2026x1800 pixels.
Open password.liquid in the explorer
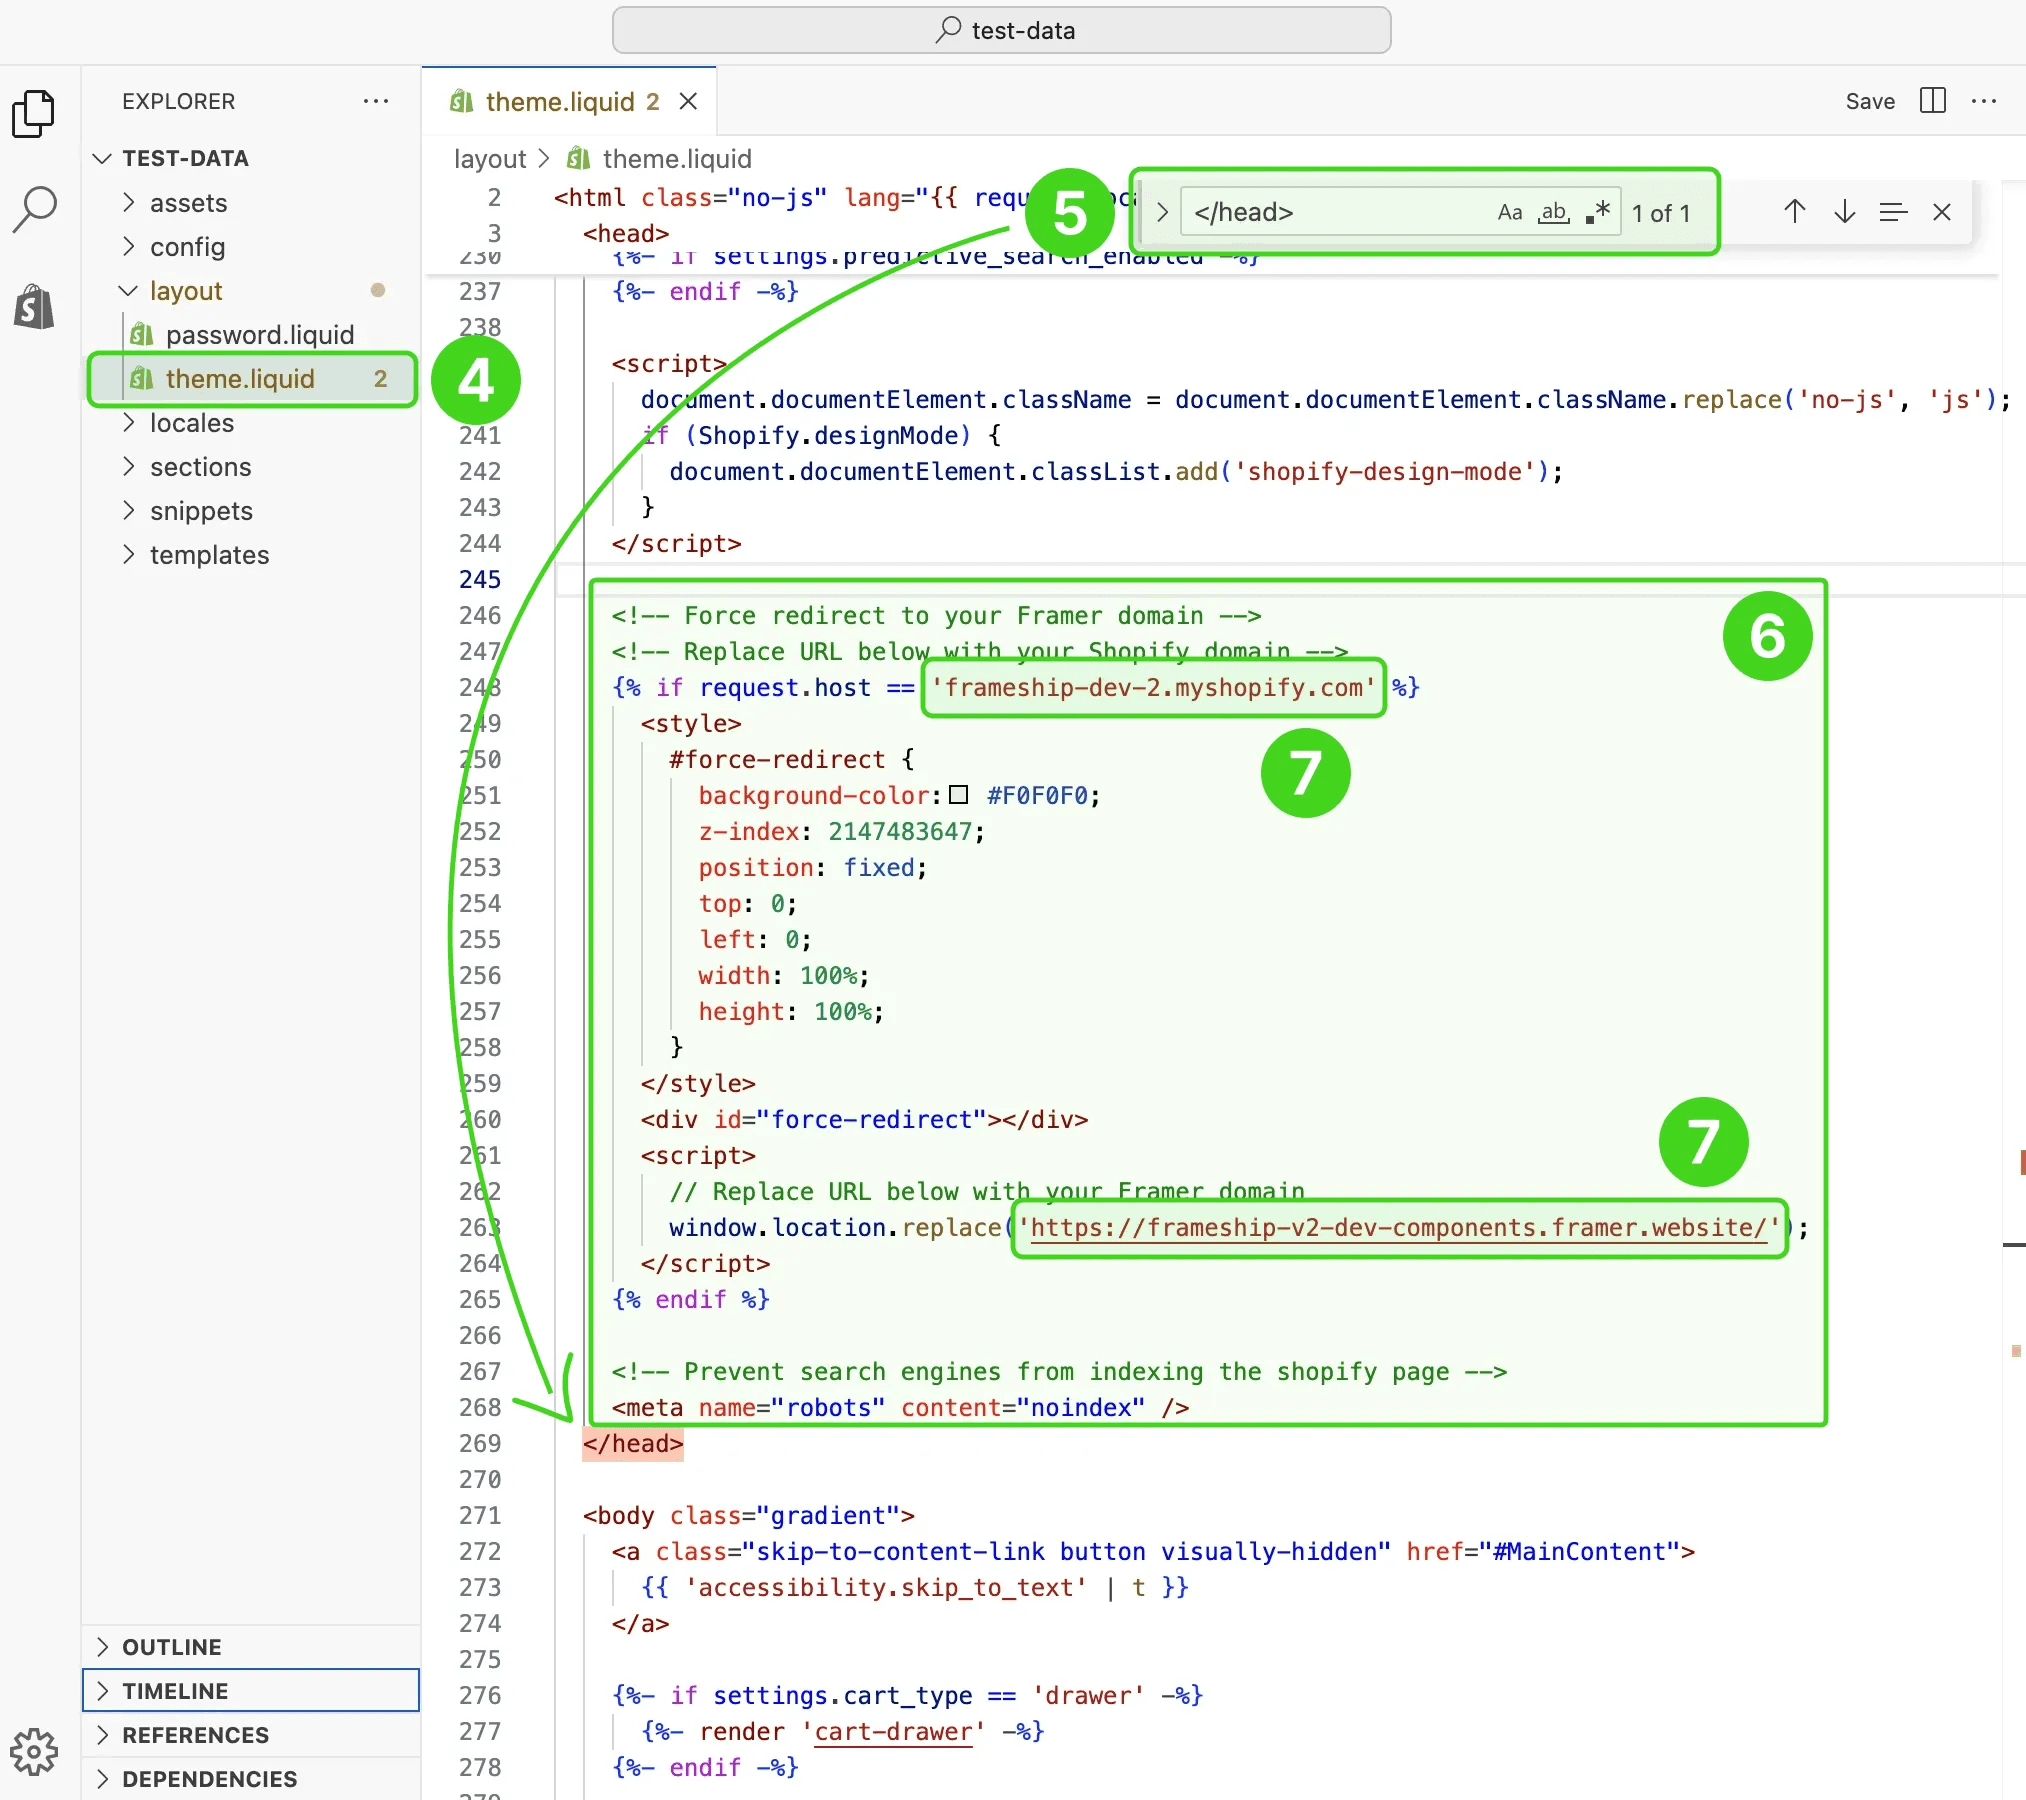pyautogui.click(x=259, y=335)
